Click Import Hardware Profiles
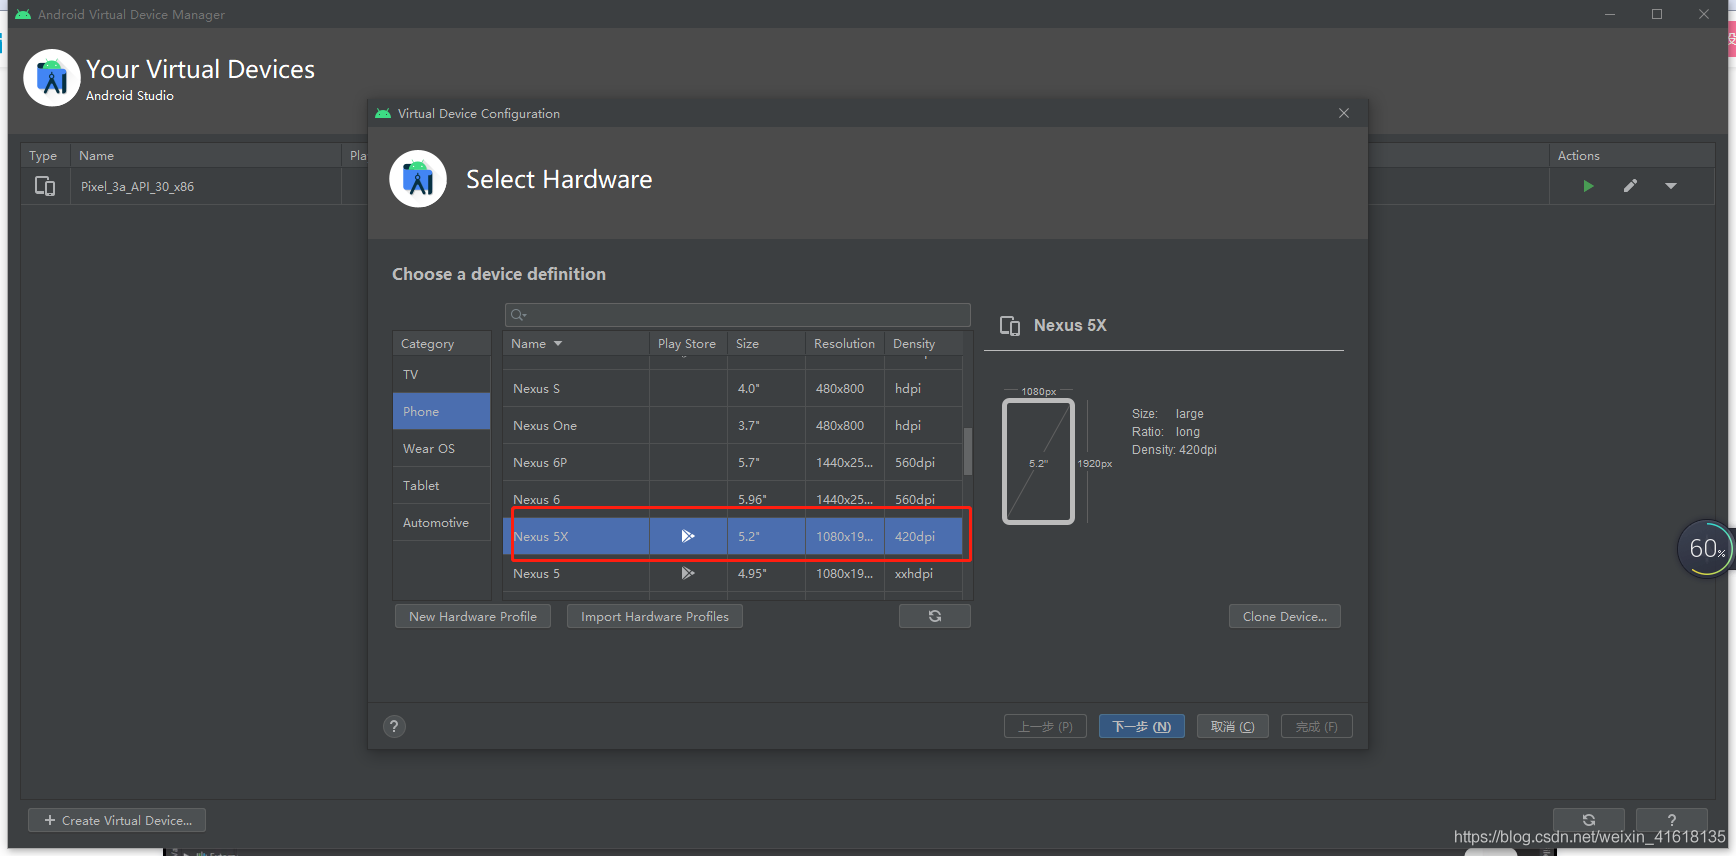 [655, 616]
